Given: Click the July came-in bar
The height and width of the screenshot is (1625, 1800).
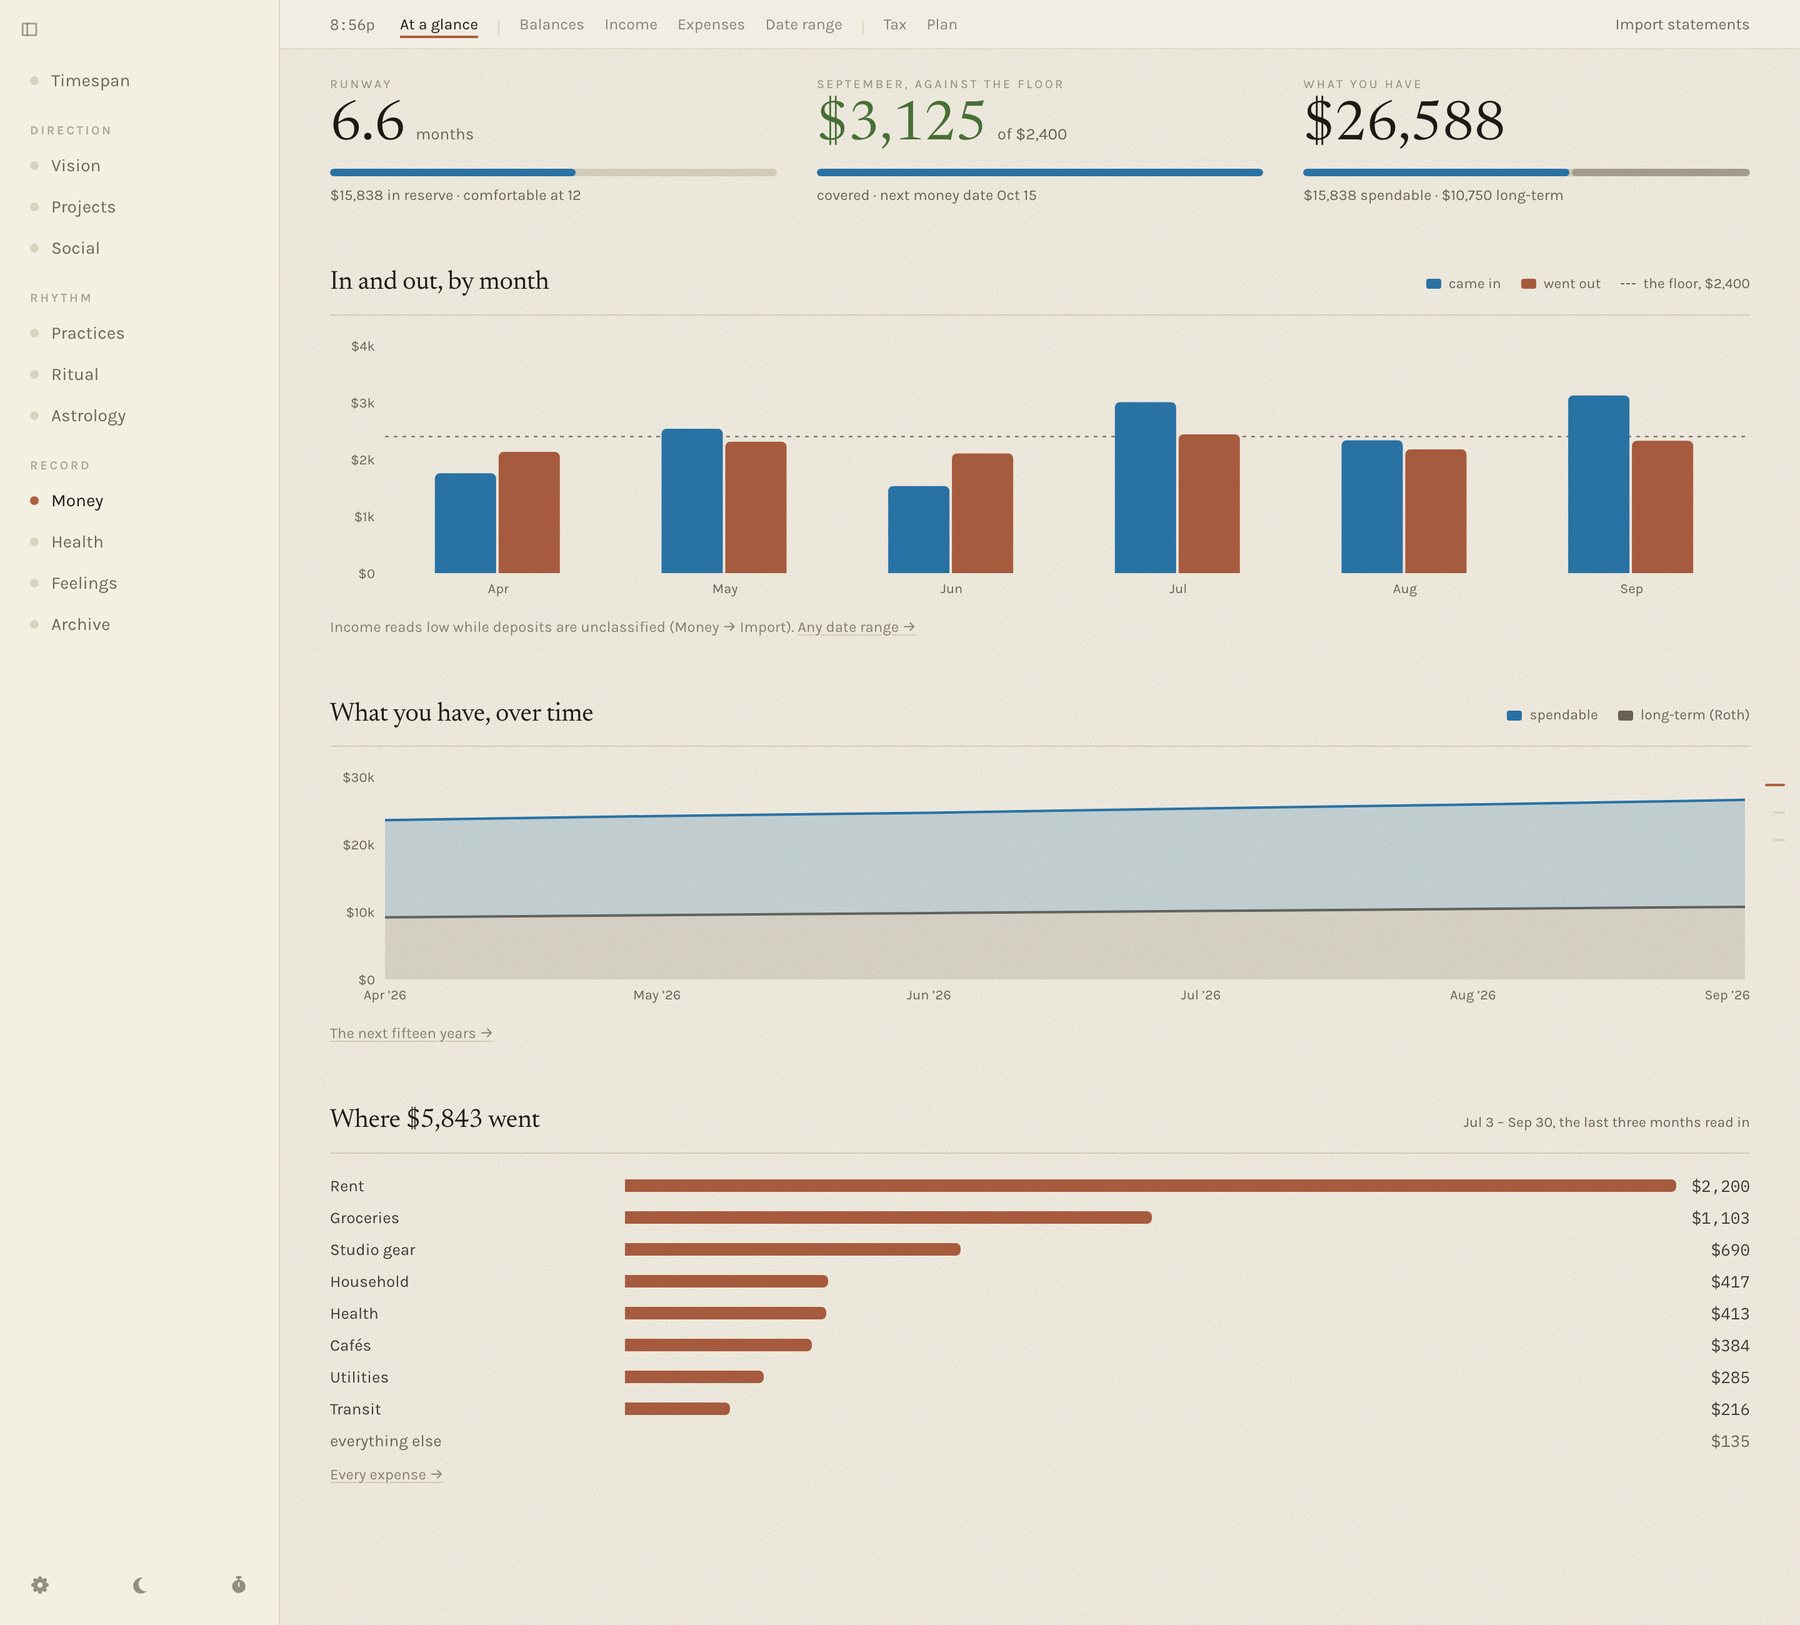Looking at the screenshot, I should click(1145, 488).
